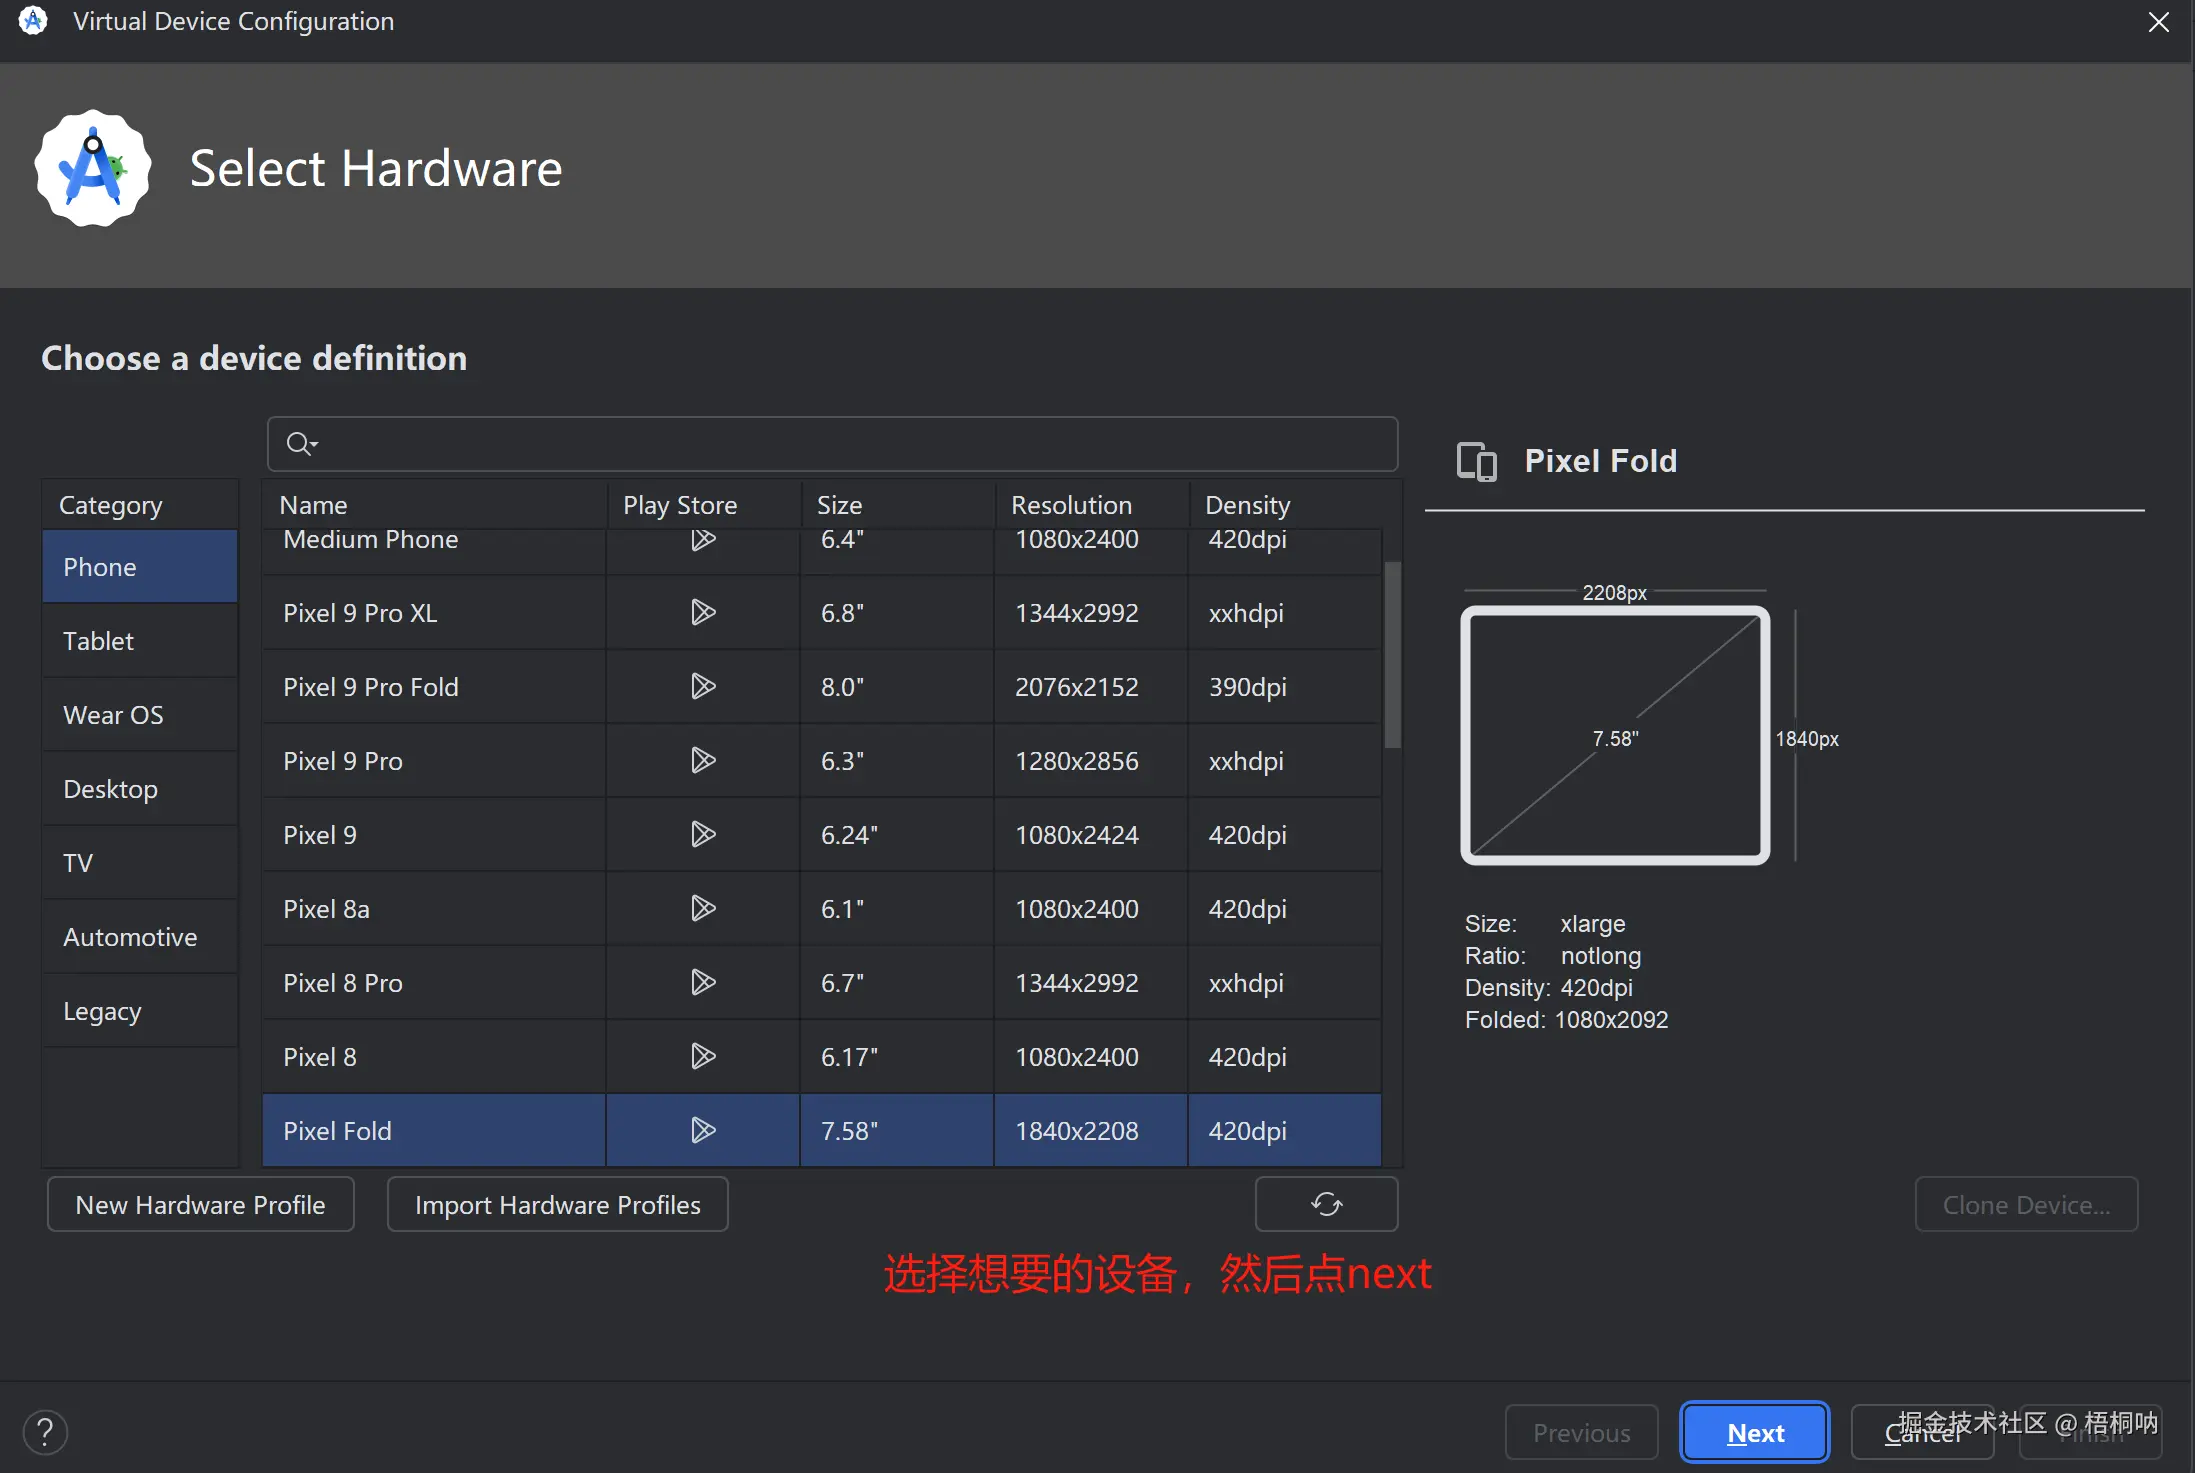Image resolution: width=2195 pixels, height=1473 pixels.
Task: Open the Desktop category
Action: click(140, 789)
